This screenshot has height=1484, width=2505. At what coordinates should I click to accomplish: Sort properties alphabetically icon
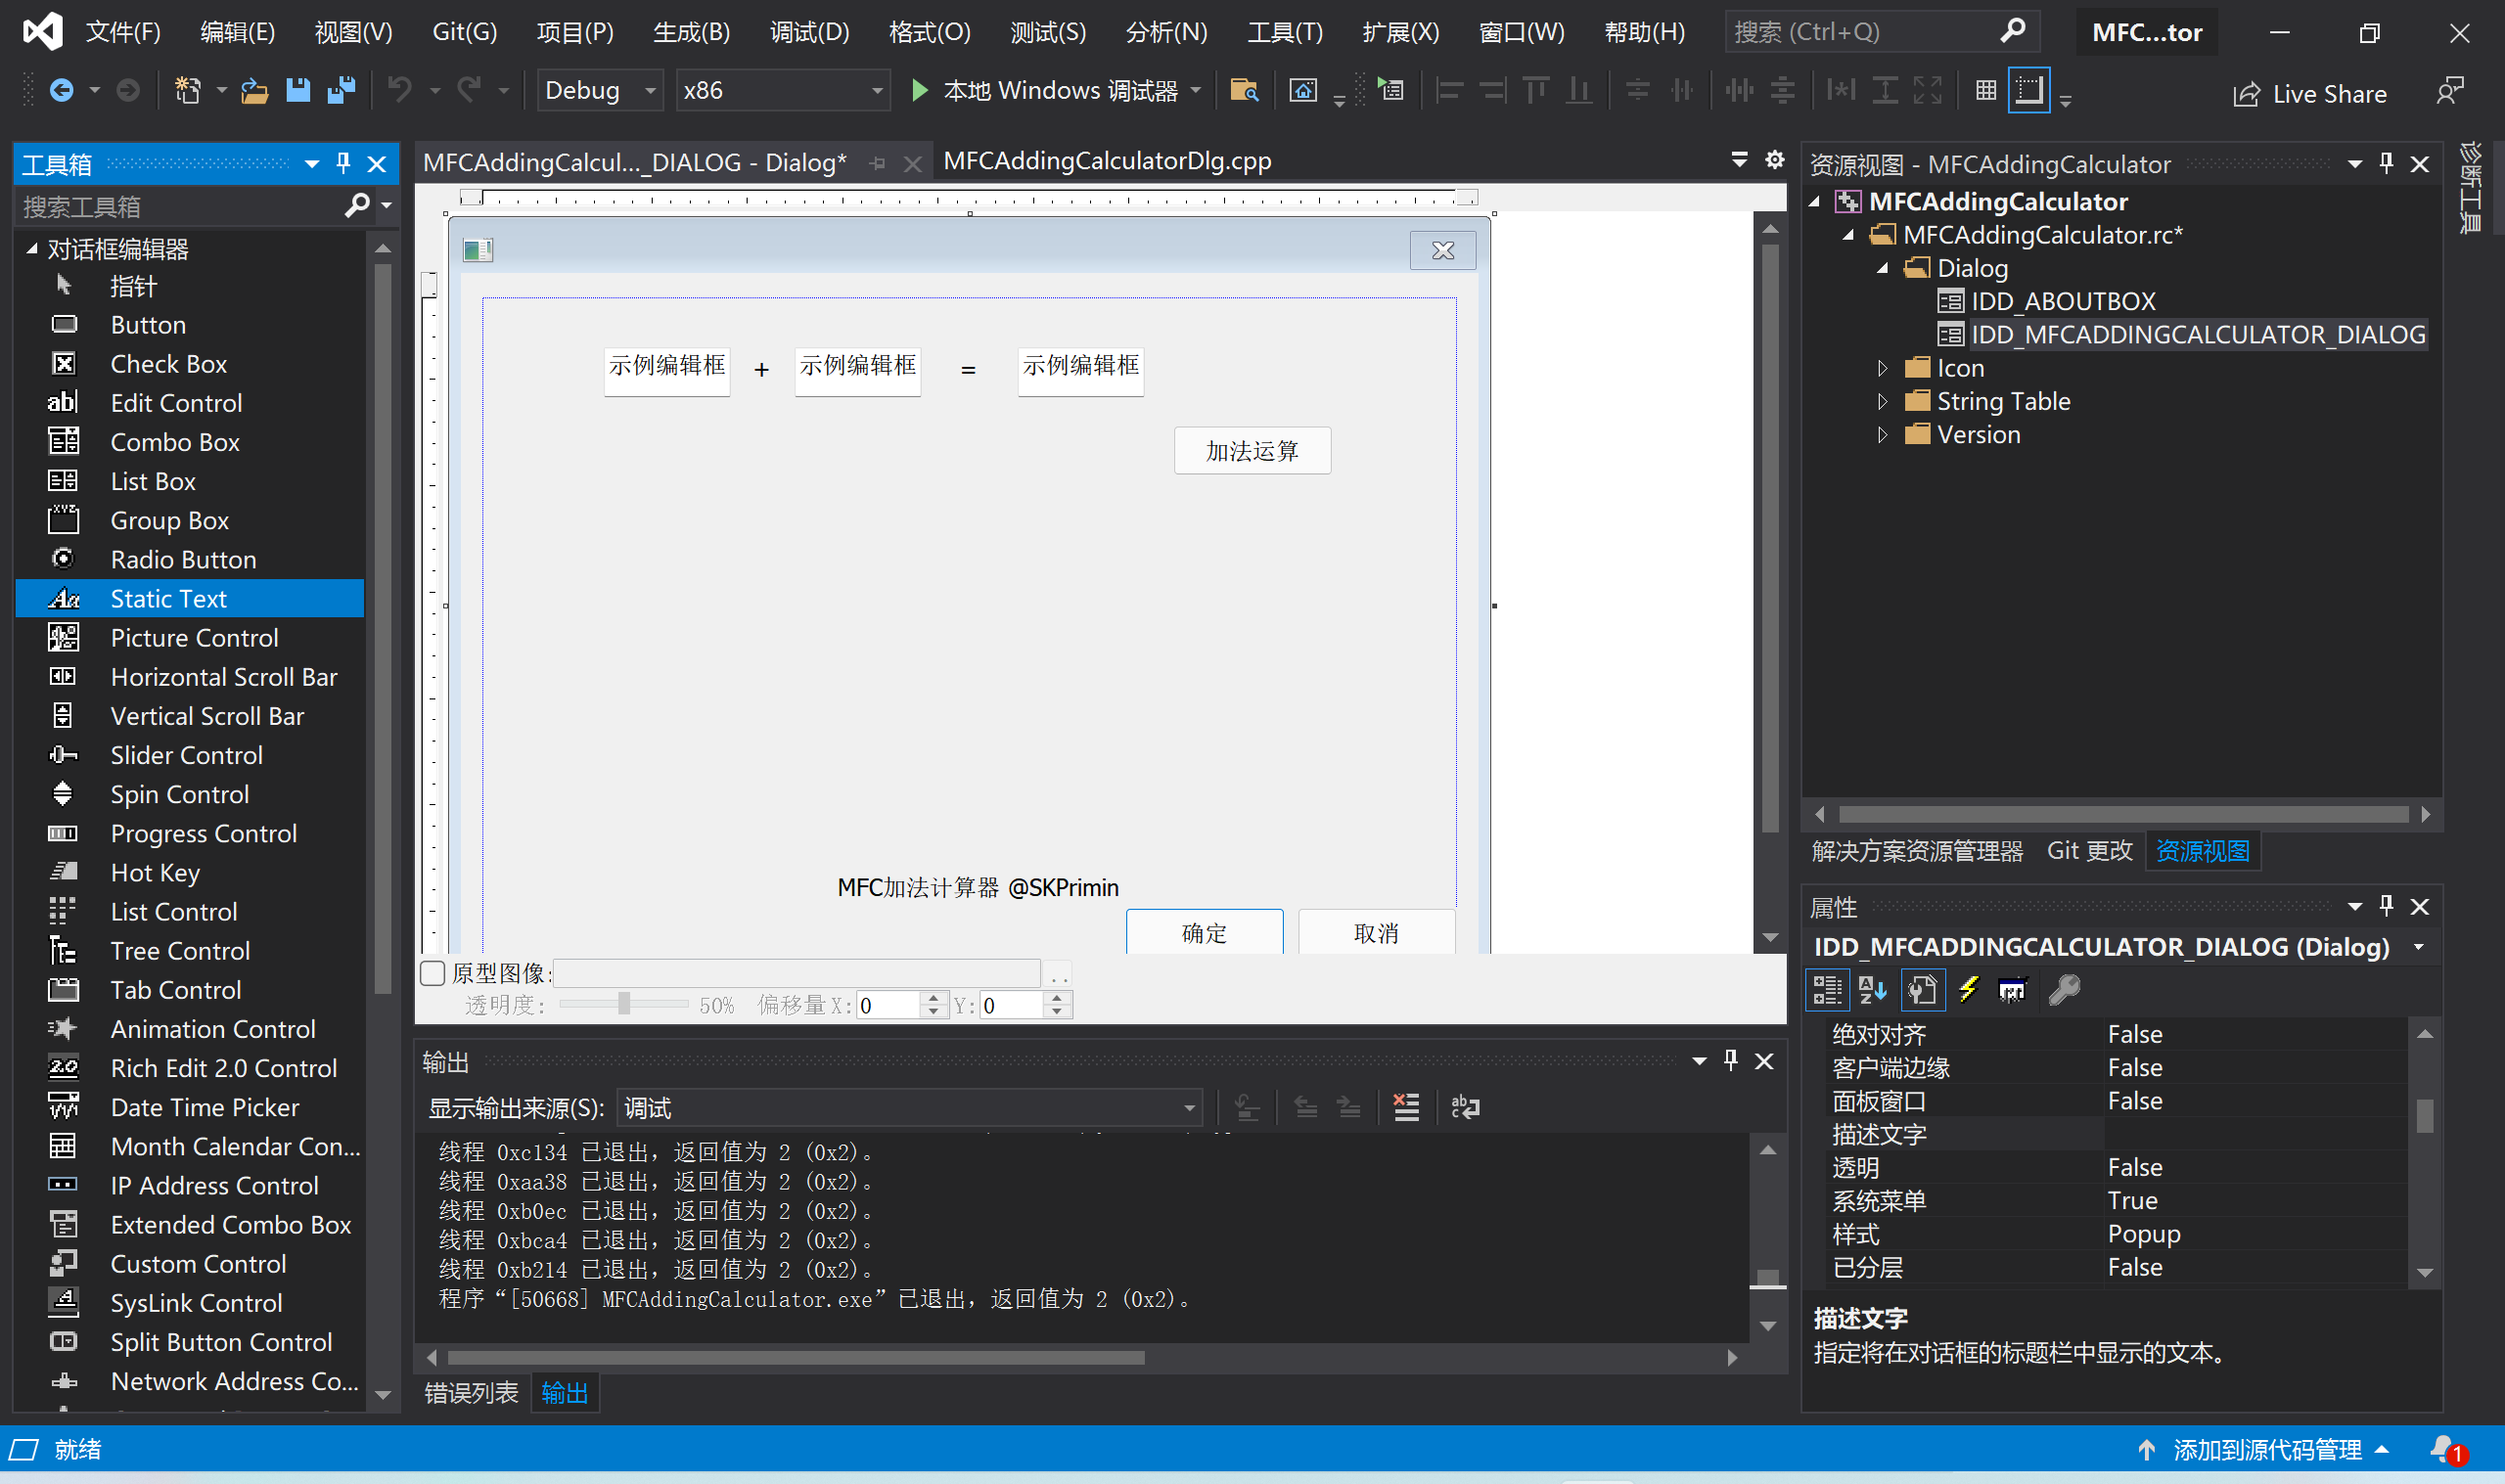click(1872, 990)
